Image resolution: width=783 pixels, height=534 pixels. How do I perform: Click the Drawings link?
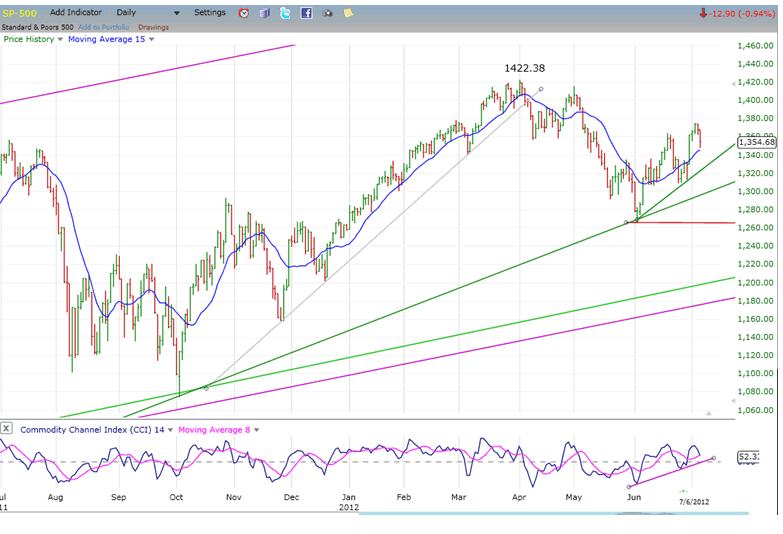point(153,27)
